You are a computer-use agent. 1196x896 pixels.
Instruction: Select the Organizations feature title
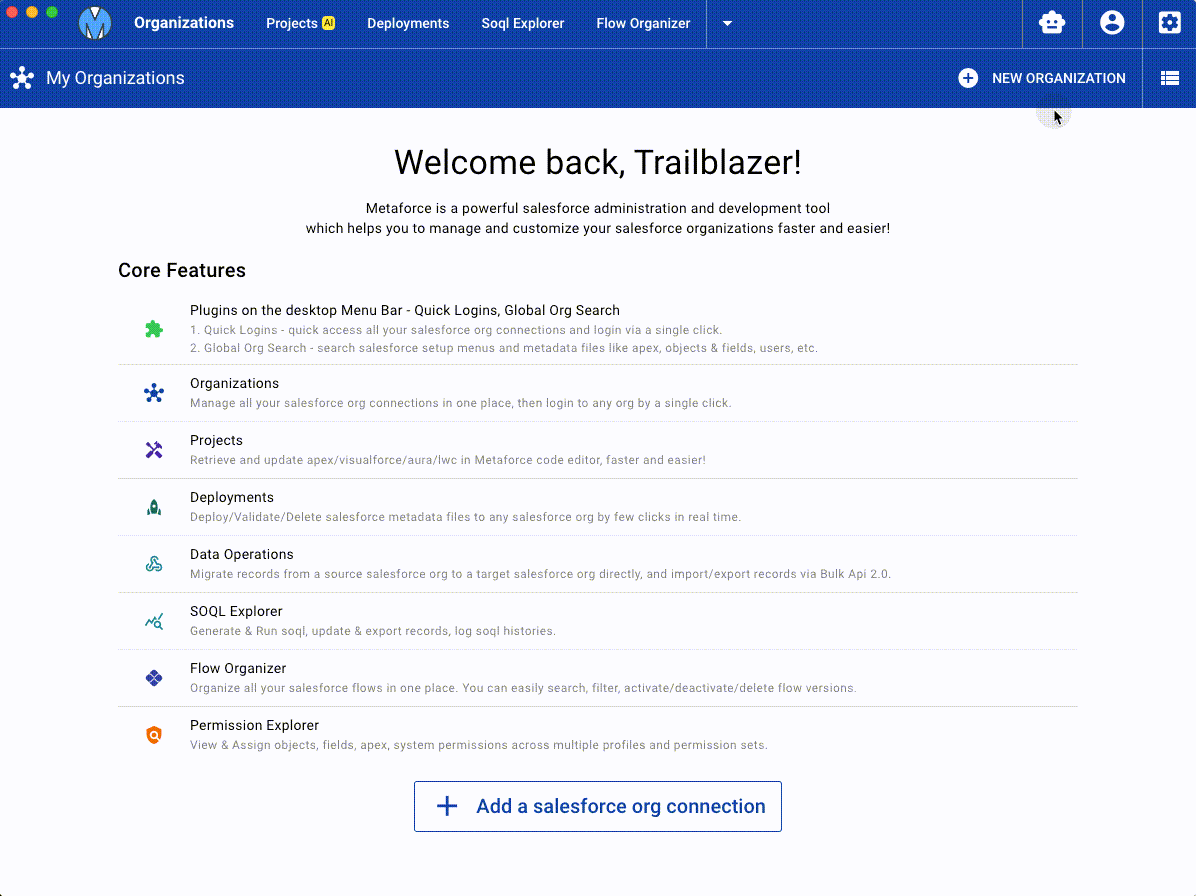[234, 384]
